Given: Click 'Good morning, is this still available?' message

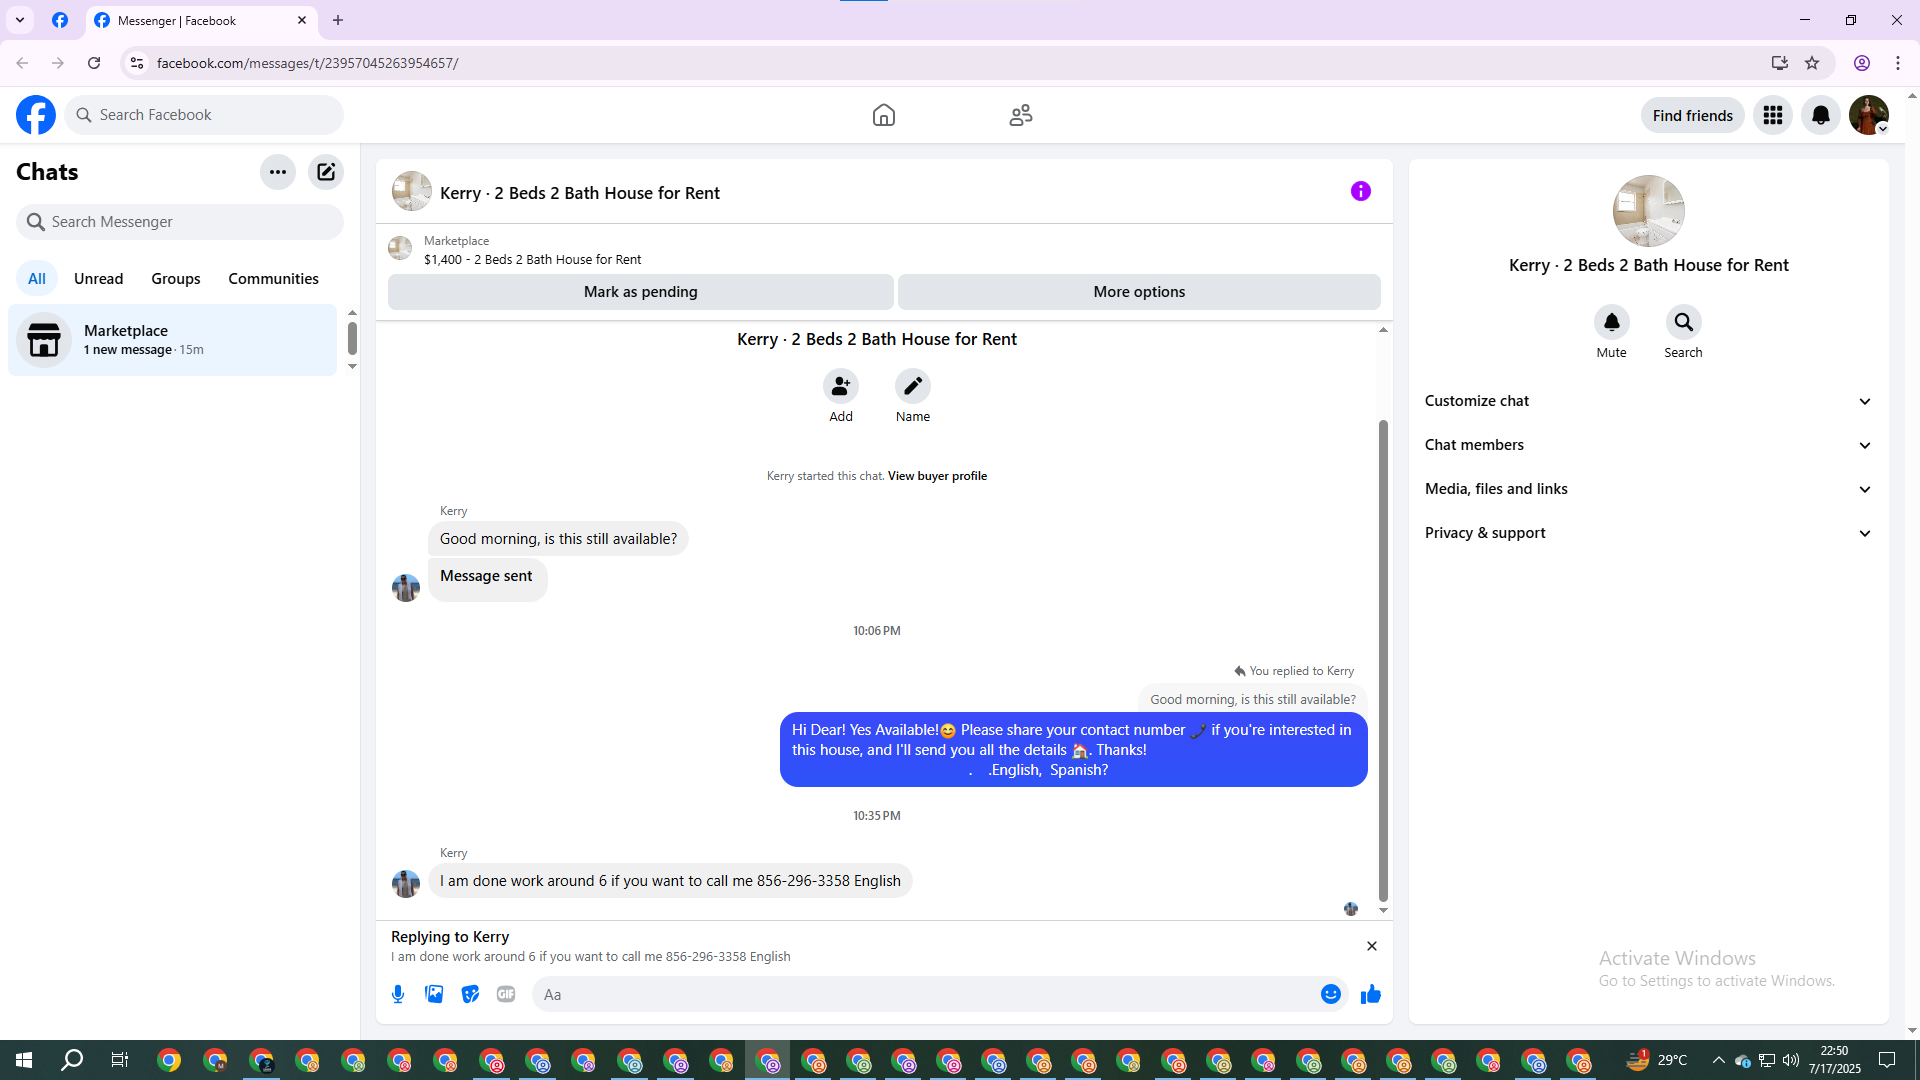Looking at the screenshot, I should [558, 539].
